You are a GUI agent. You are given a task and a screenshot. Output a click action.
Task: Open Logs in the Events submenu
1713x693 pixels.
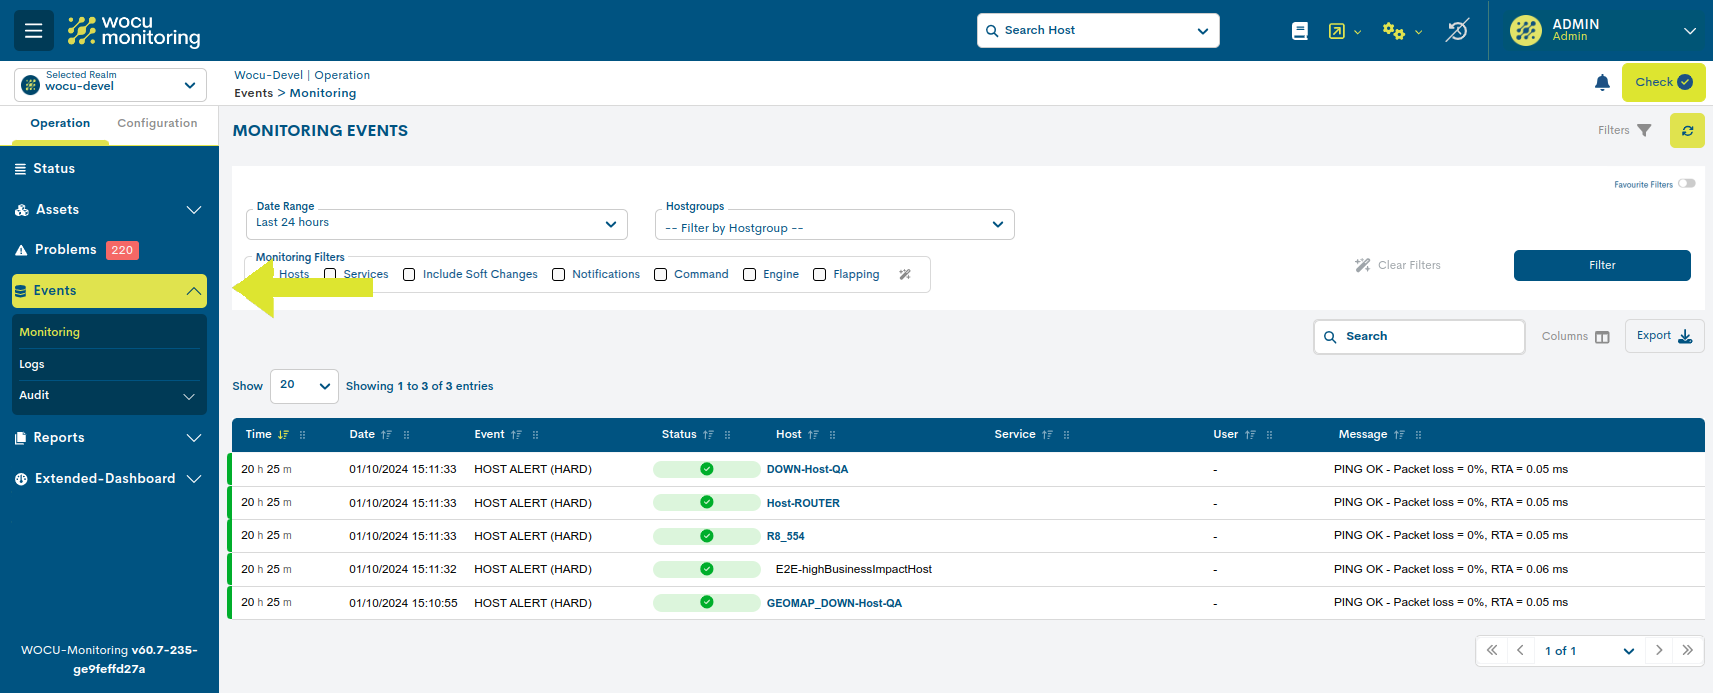tap(32, 365)
